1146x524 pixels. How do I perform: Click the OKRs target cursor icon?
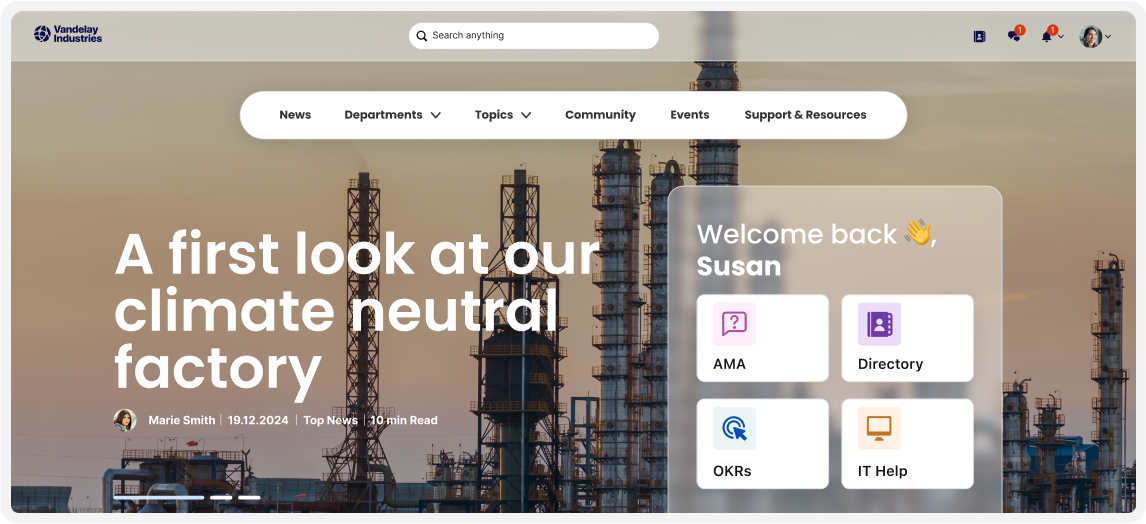pos(734,428)
